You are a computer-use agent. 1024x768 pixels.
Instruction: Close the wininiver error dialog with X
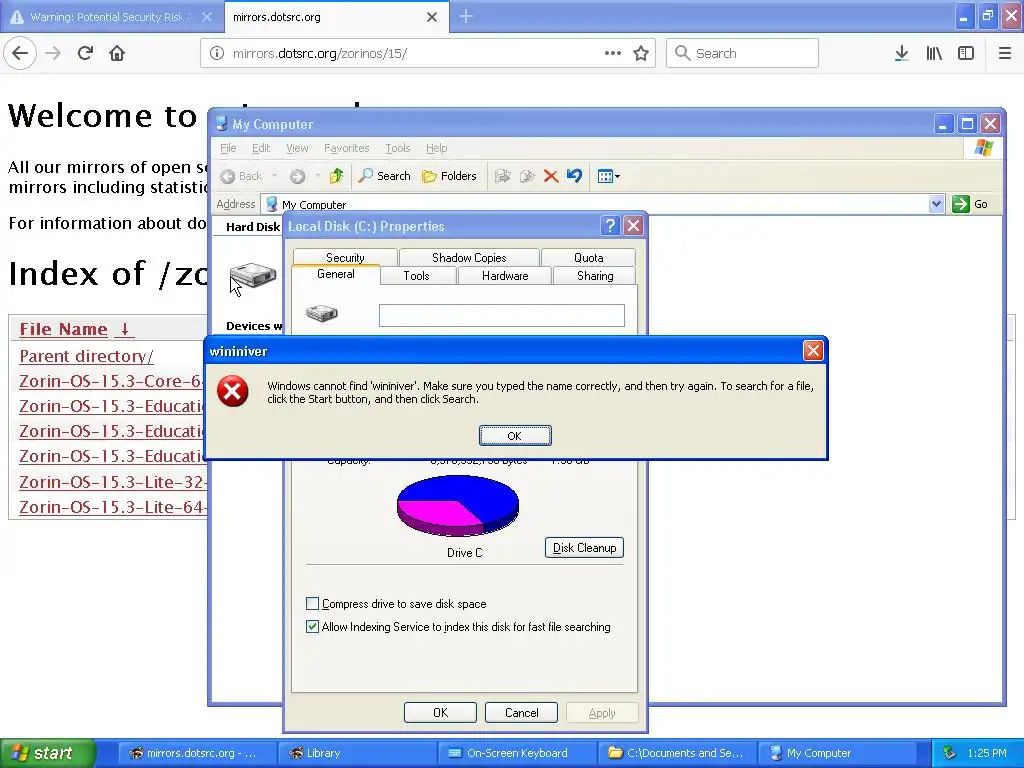click(812, 351)
